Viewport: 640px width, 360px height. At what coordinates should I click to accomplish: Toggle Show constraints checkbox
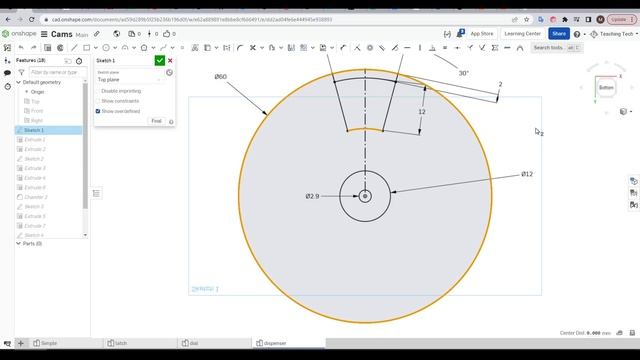click(x=98, y=101)
